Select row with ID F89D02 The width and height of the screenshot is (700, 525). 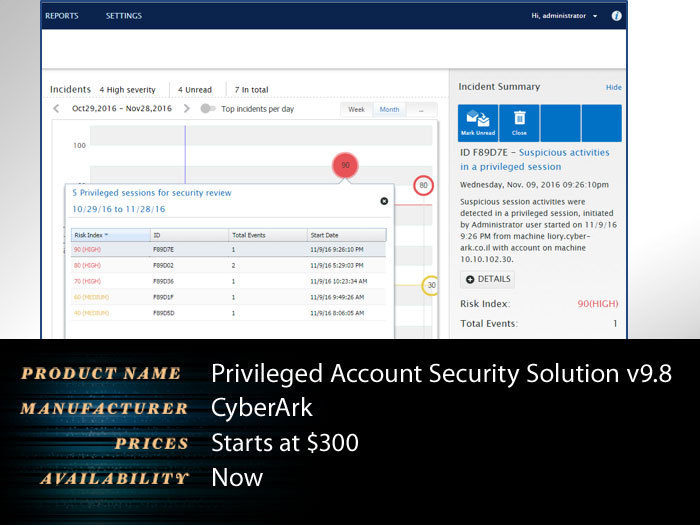[228, 265]
